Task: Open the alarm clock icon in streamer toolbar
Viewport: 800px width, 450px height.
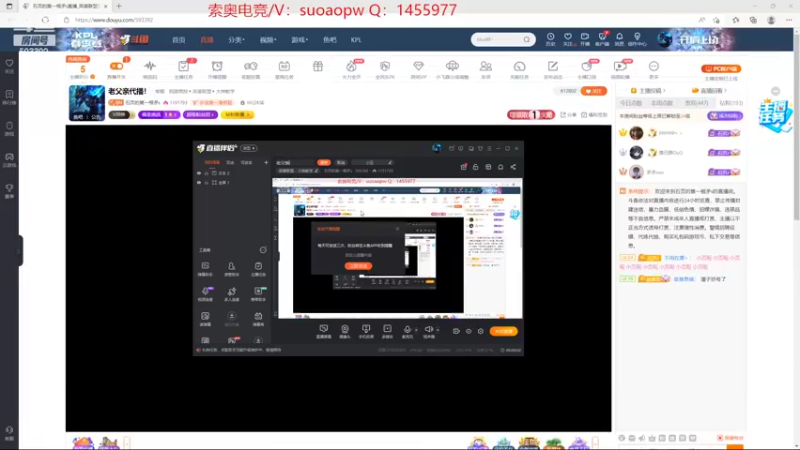Action: (217, 66)
